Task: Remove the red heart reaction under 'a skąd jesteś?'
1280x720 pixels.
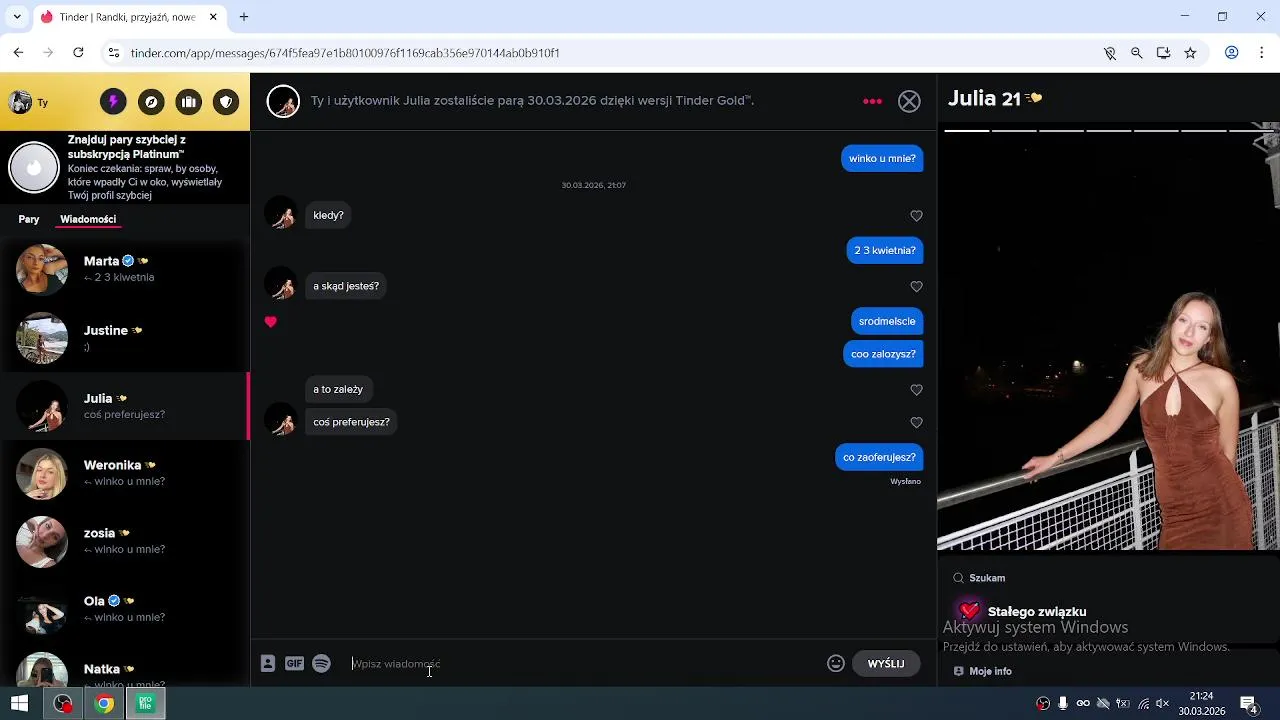Action: tap(270, 322)
